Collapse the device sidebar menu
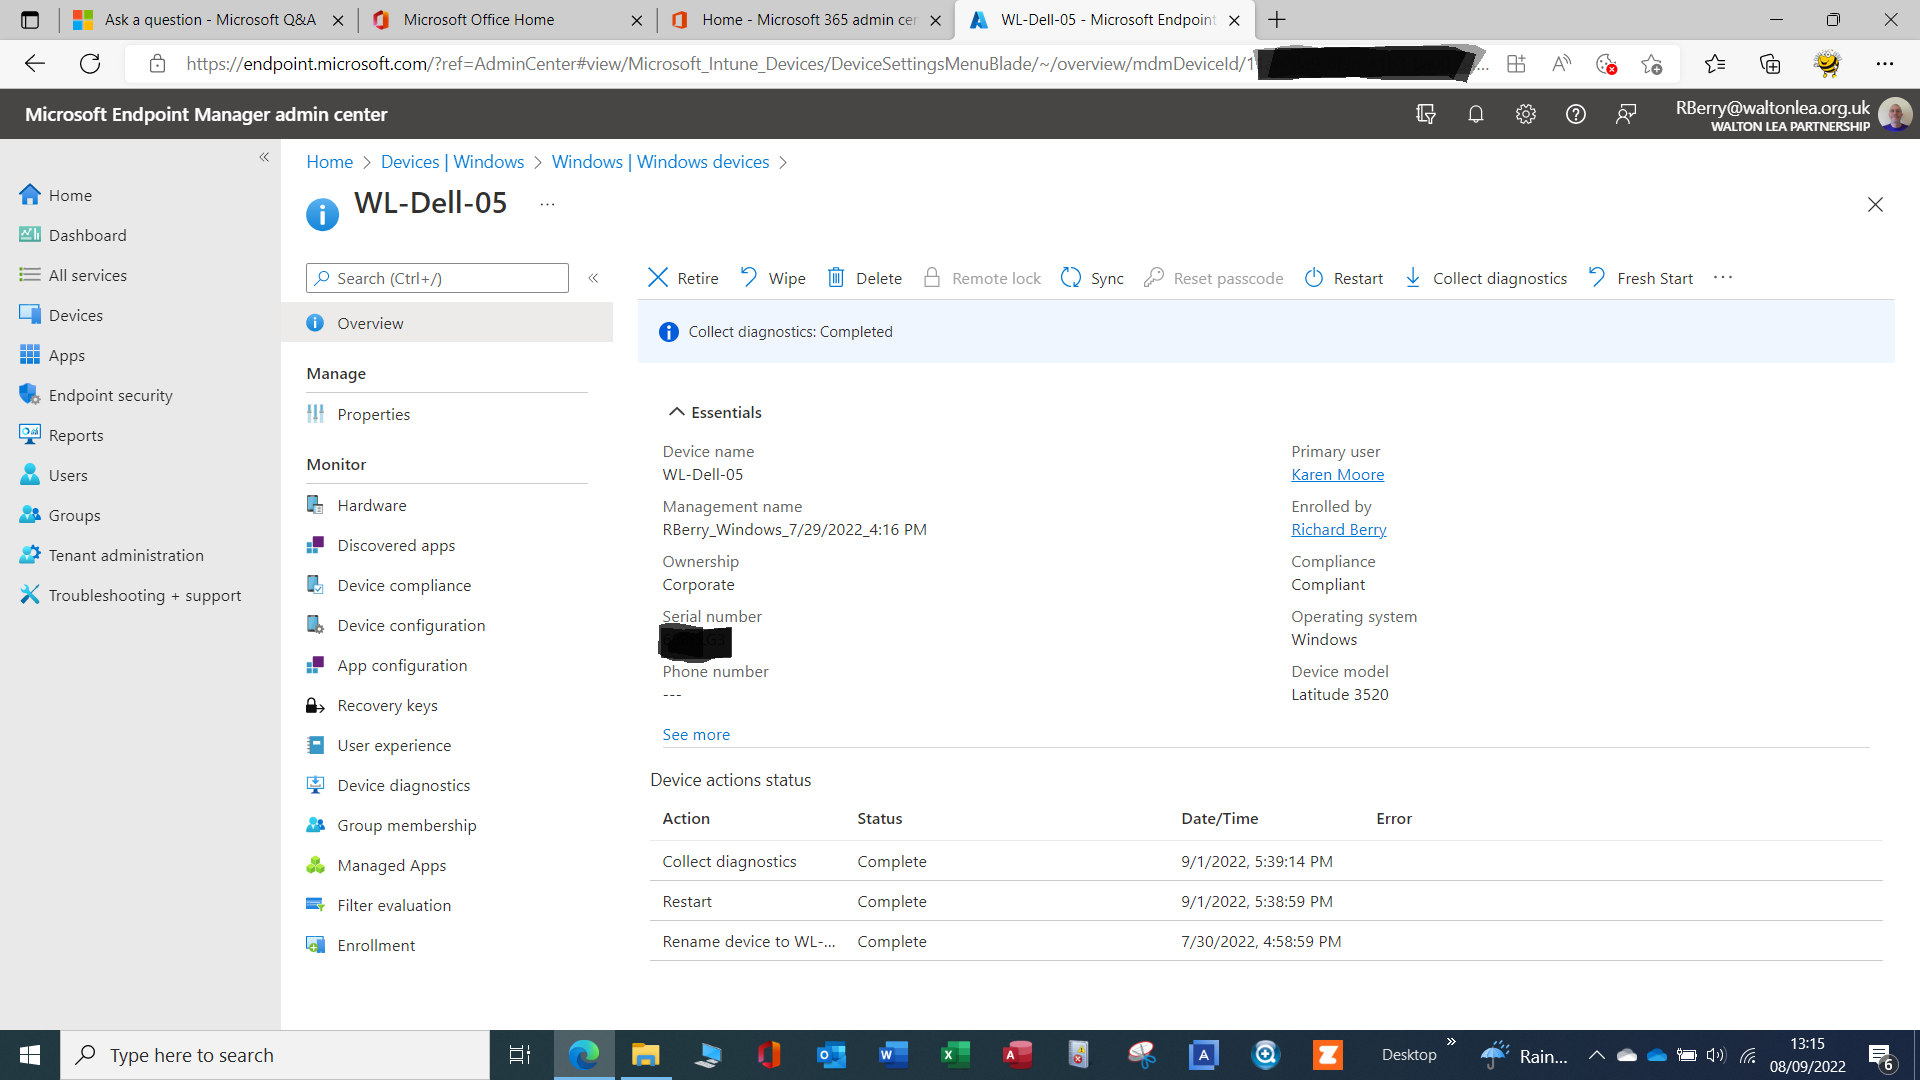This screenshot has width=1920, height=1080. tap(593, 278)
